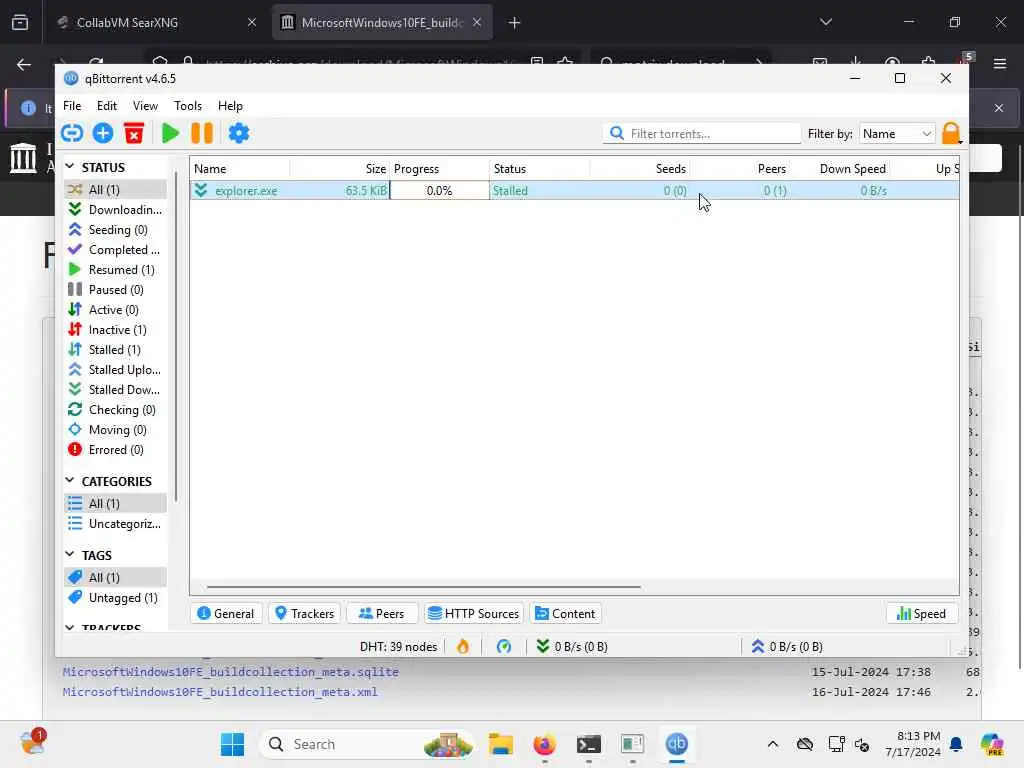Select the Downloading status filter
The image size is (1024, 768).
coord(115,210)
